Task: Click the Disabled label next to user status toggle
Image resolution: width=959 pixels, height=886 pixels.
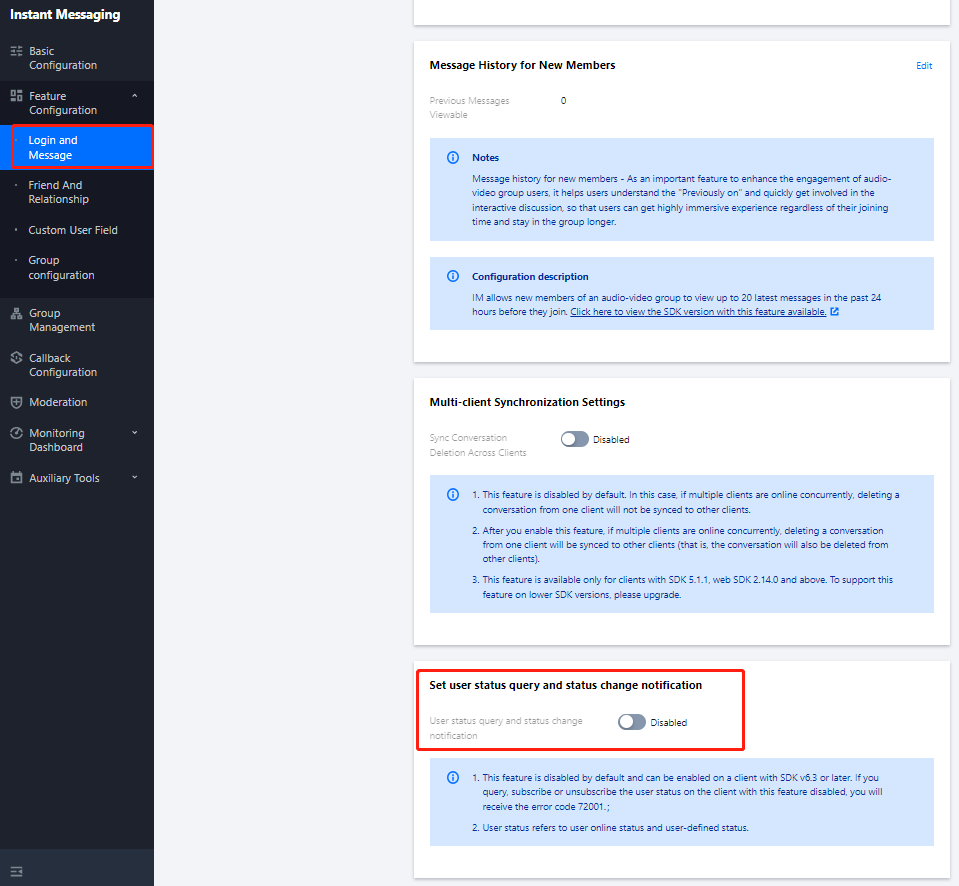Action: (x=668, y=723)
